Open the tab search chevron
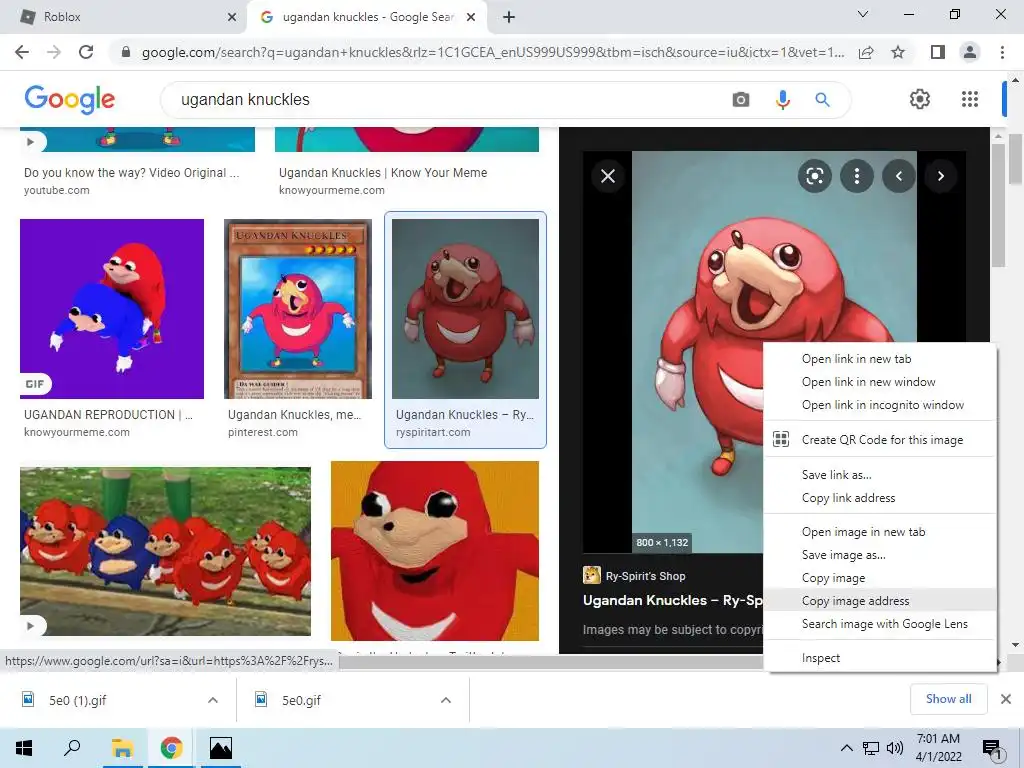The image size is (1024, 768). (863, 14)
